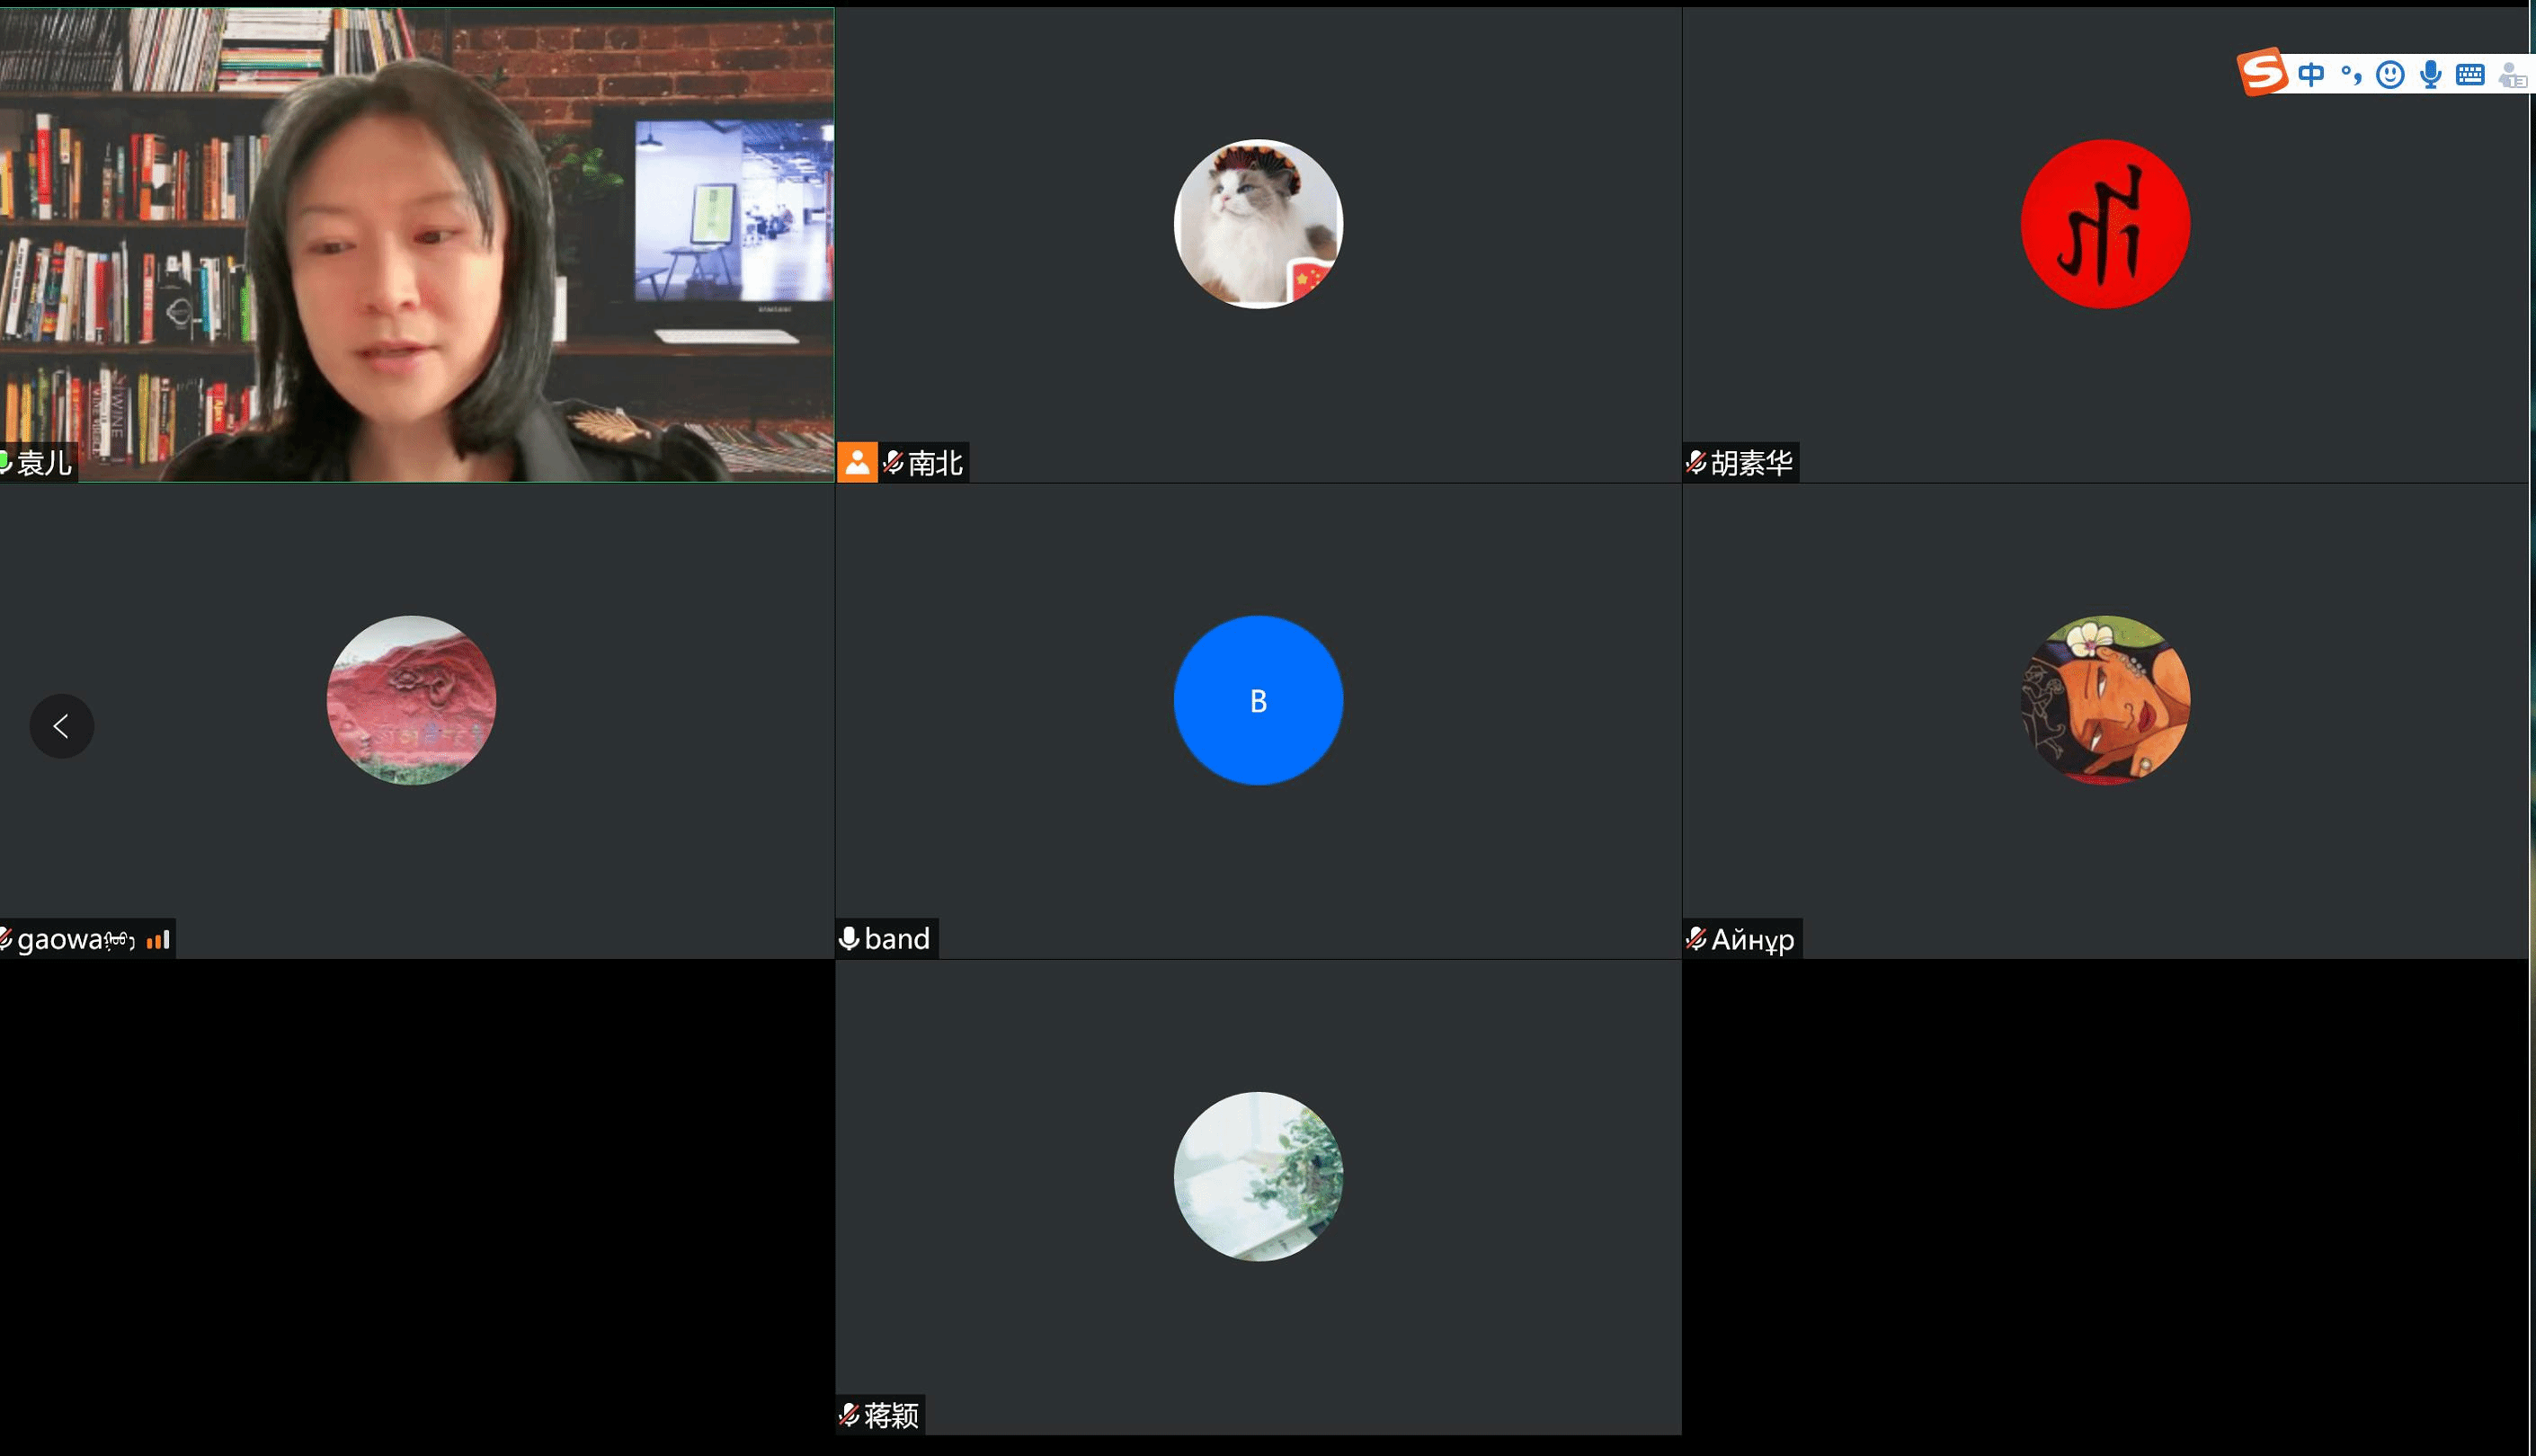Go to the previous page of participants
The image size is (2536, 1456).
(x=61, y=726)
